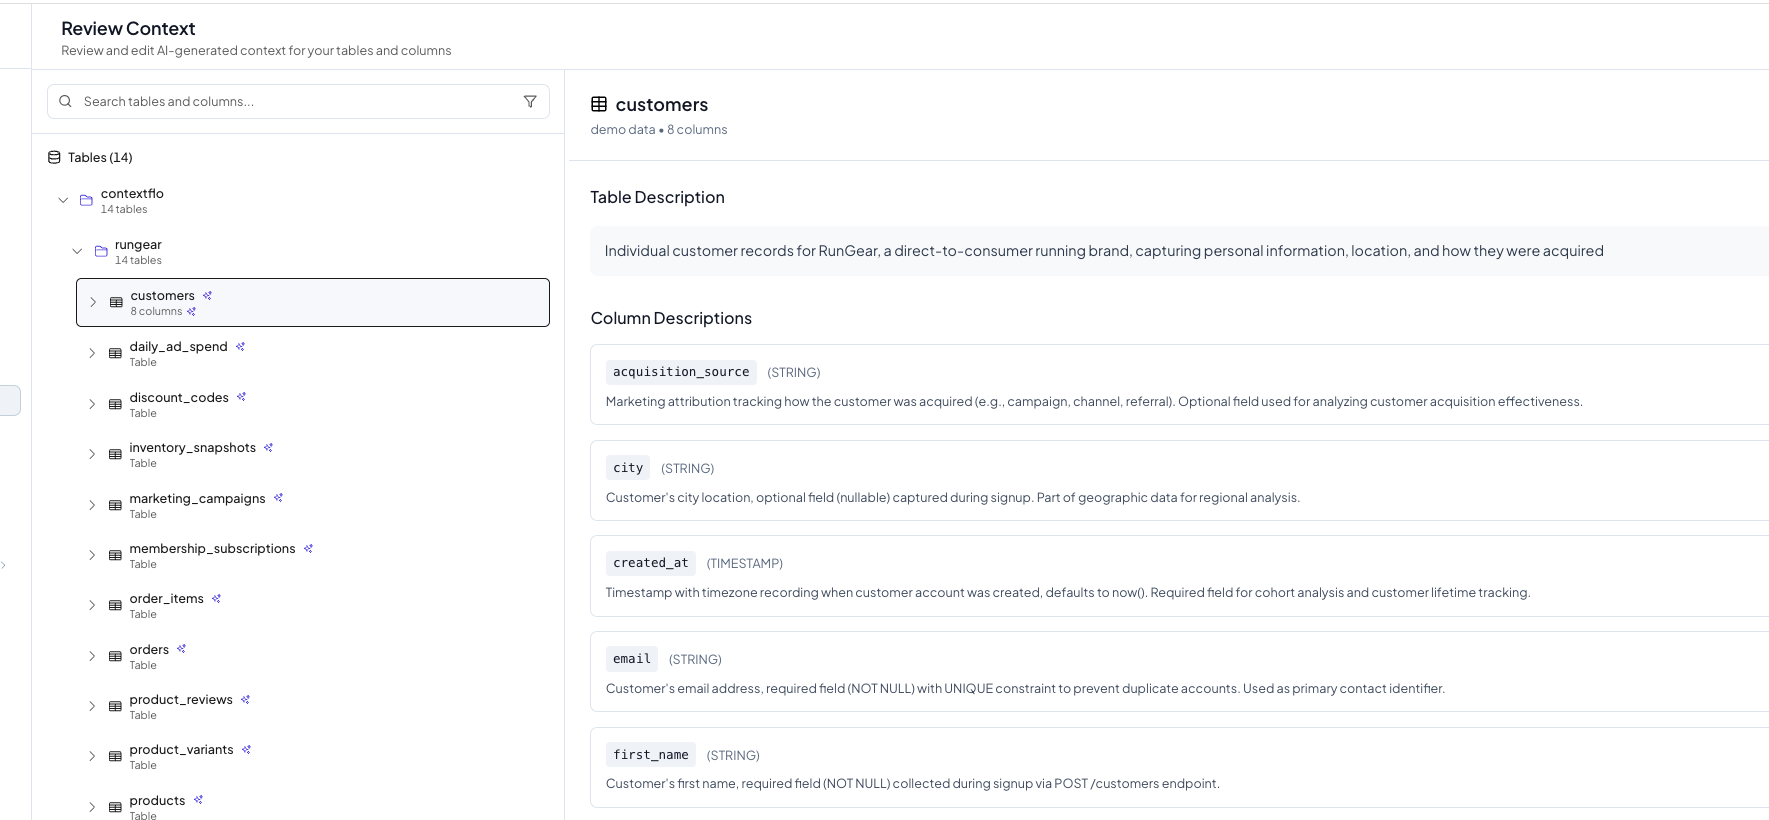
Task: Collapse the rungear folder
Action: (77, 251)
